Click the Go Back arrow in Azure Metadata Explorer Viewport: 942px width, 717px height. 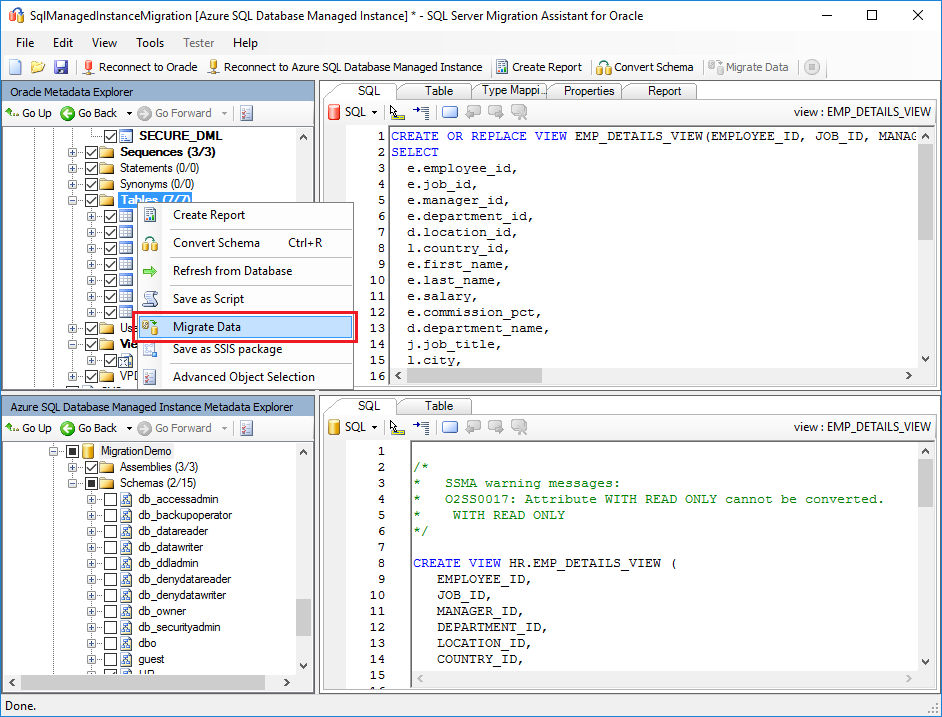67,428
